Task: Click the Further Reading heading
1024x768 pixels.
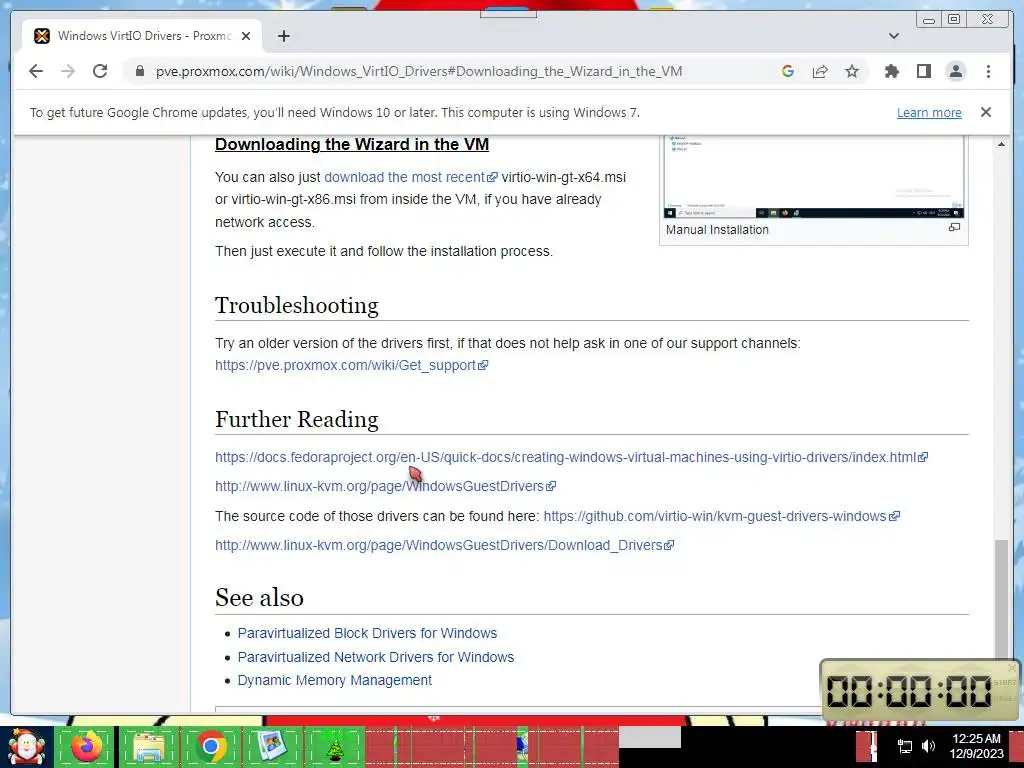Action: point(296,419)
